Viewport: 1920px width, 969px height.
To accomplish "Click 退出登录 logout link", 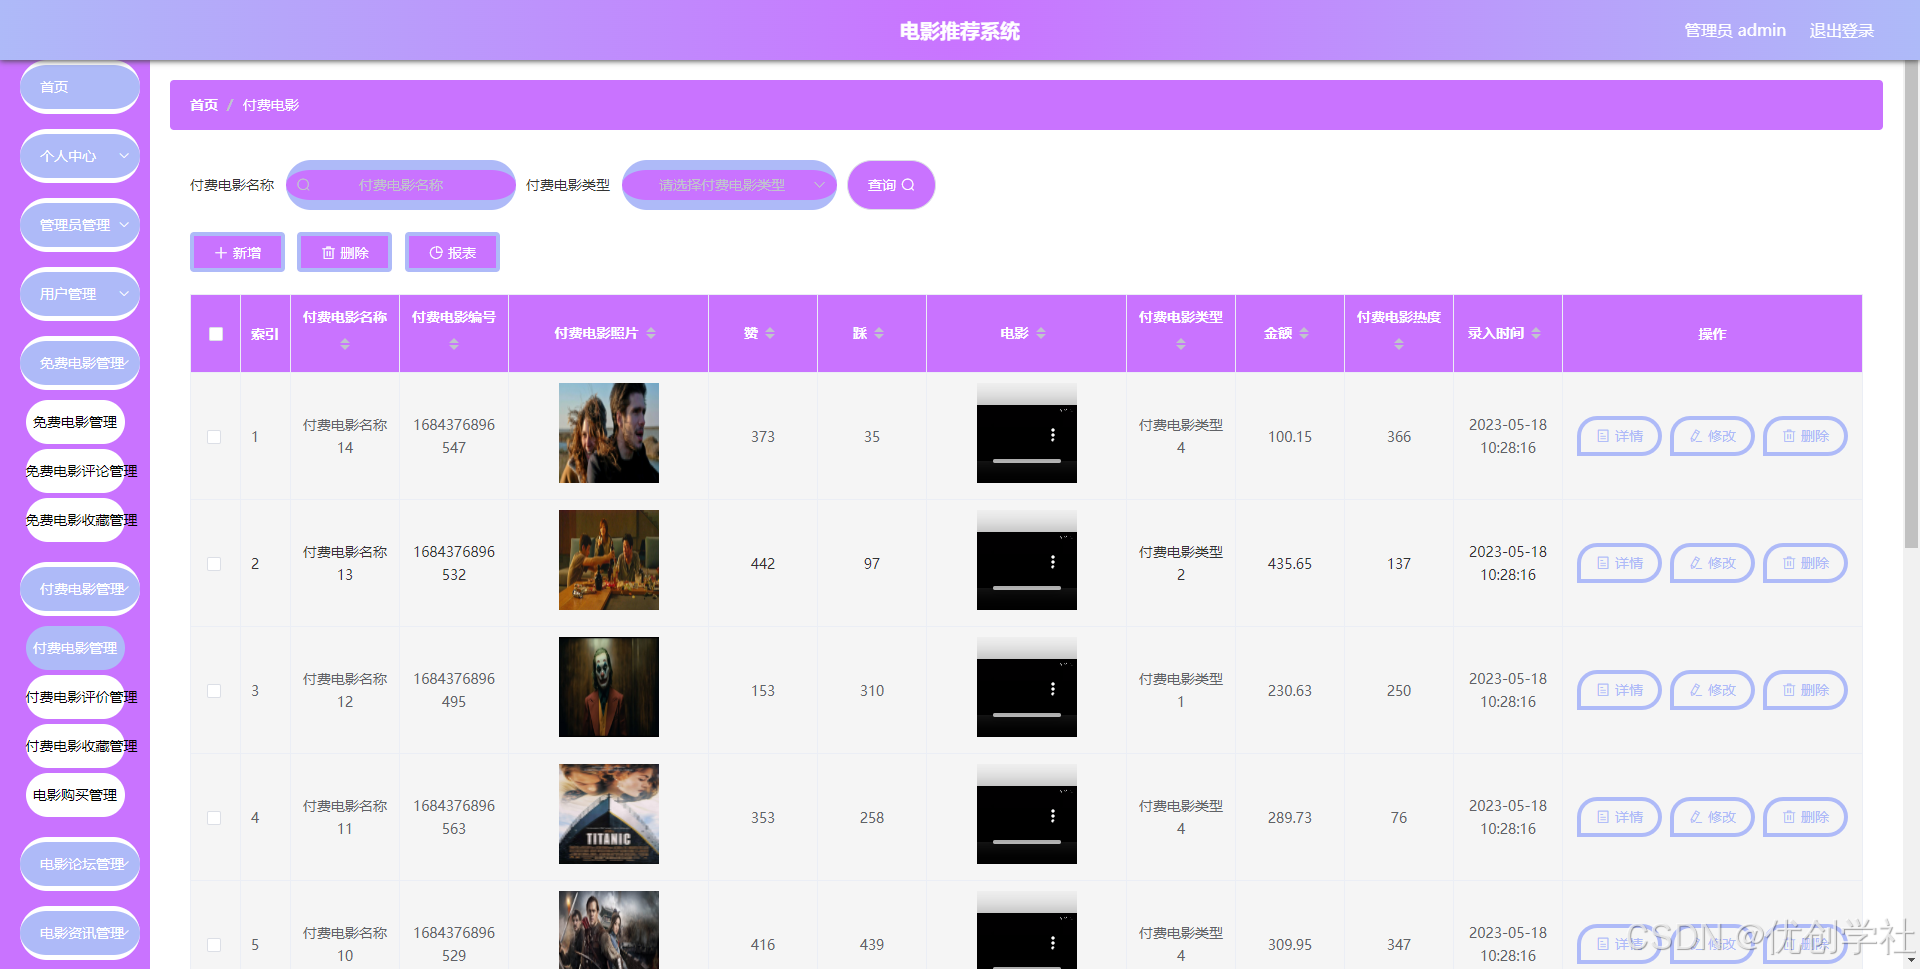I will click(1841, 31).
